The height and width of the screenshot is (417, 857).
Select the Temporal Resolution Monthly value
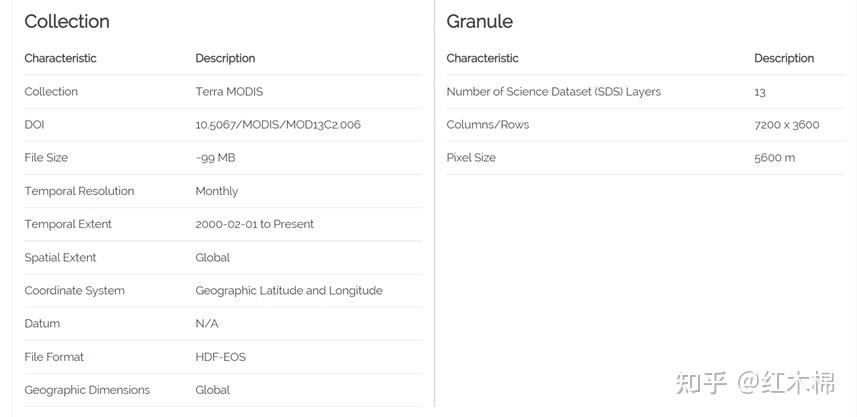[x=217, y=191]
